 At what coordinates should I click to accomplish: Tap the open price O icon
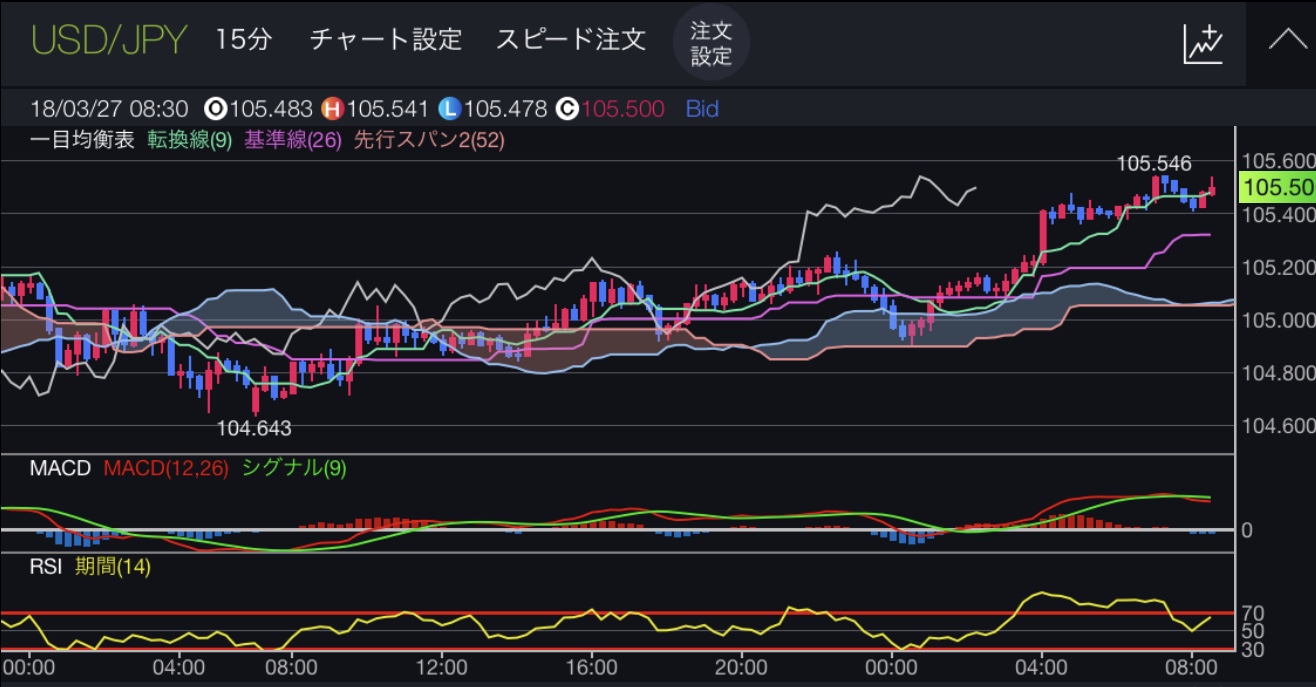pyautogui.click(x=214, y=109)
